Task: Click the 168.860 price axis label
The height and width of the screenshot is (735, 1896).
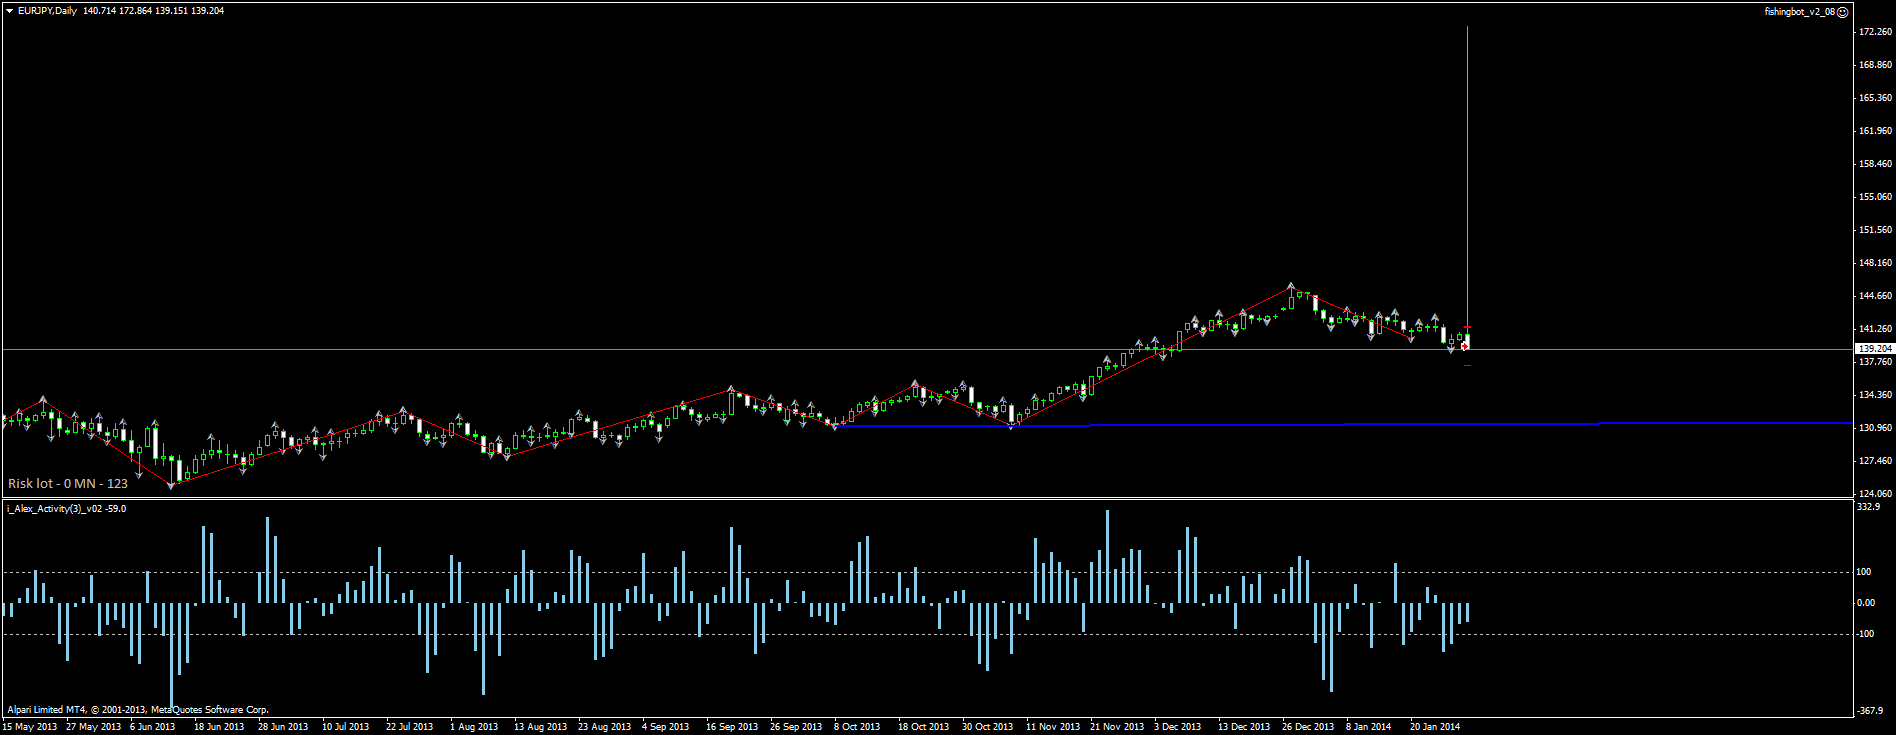Action: 1875,65
